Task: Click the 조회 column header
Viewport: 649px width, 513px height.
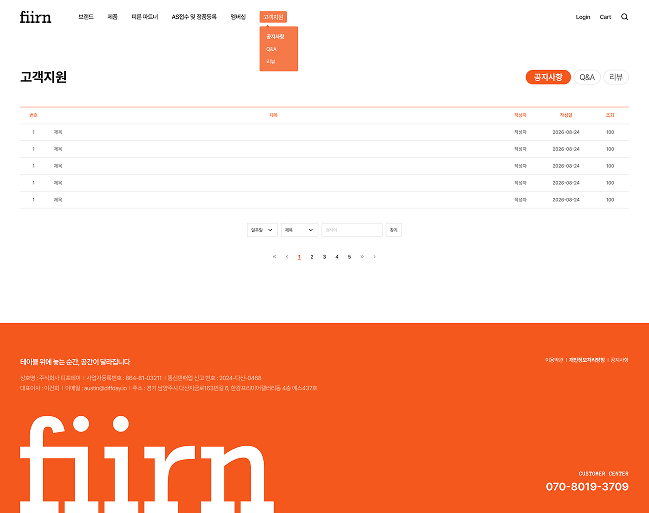Action: pyautogui.click(x=610, y=115)
